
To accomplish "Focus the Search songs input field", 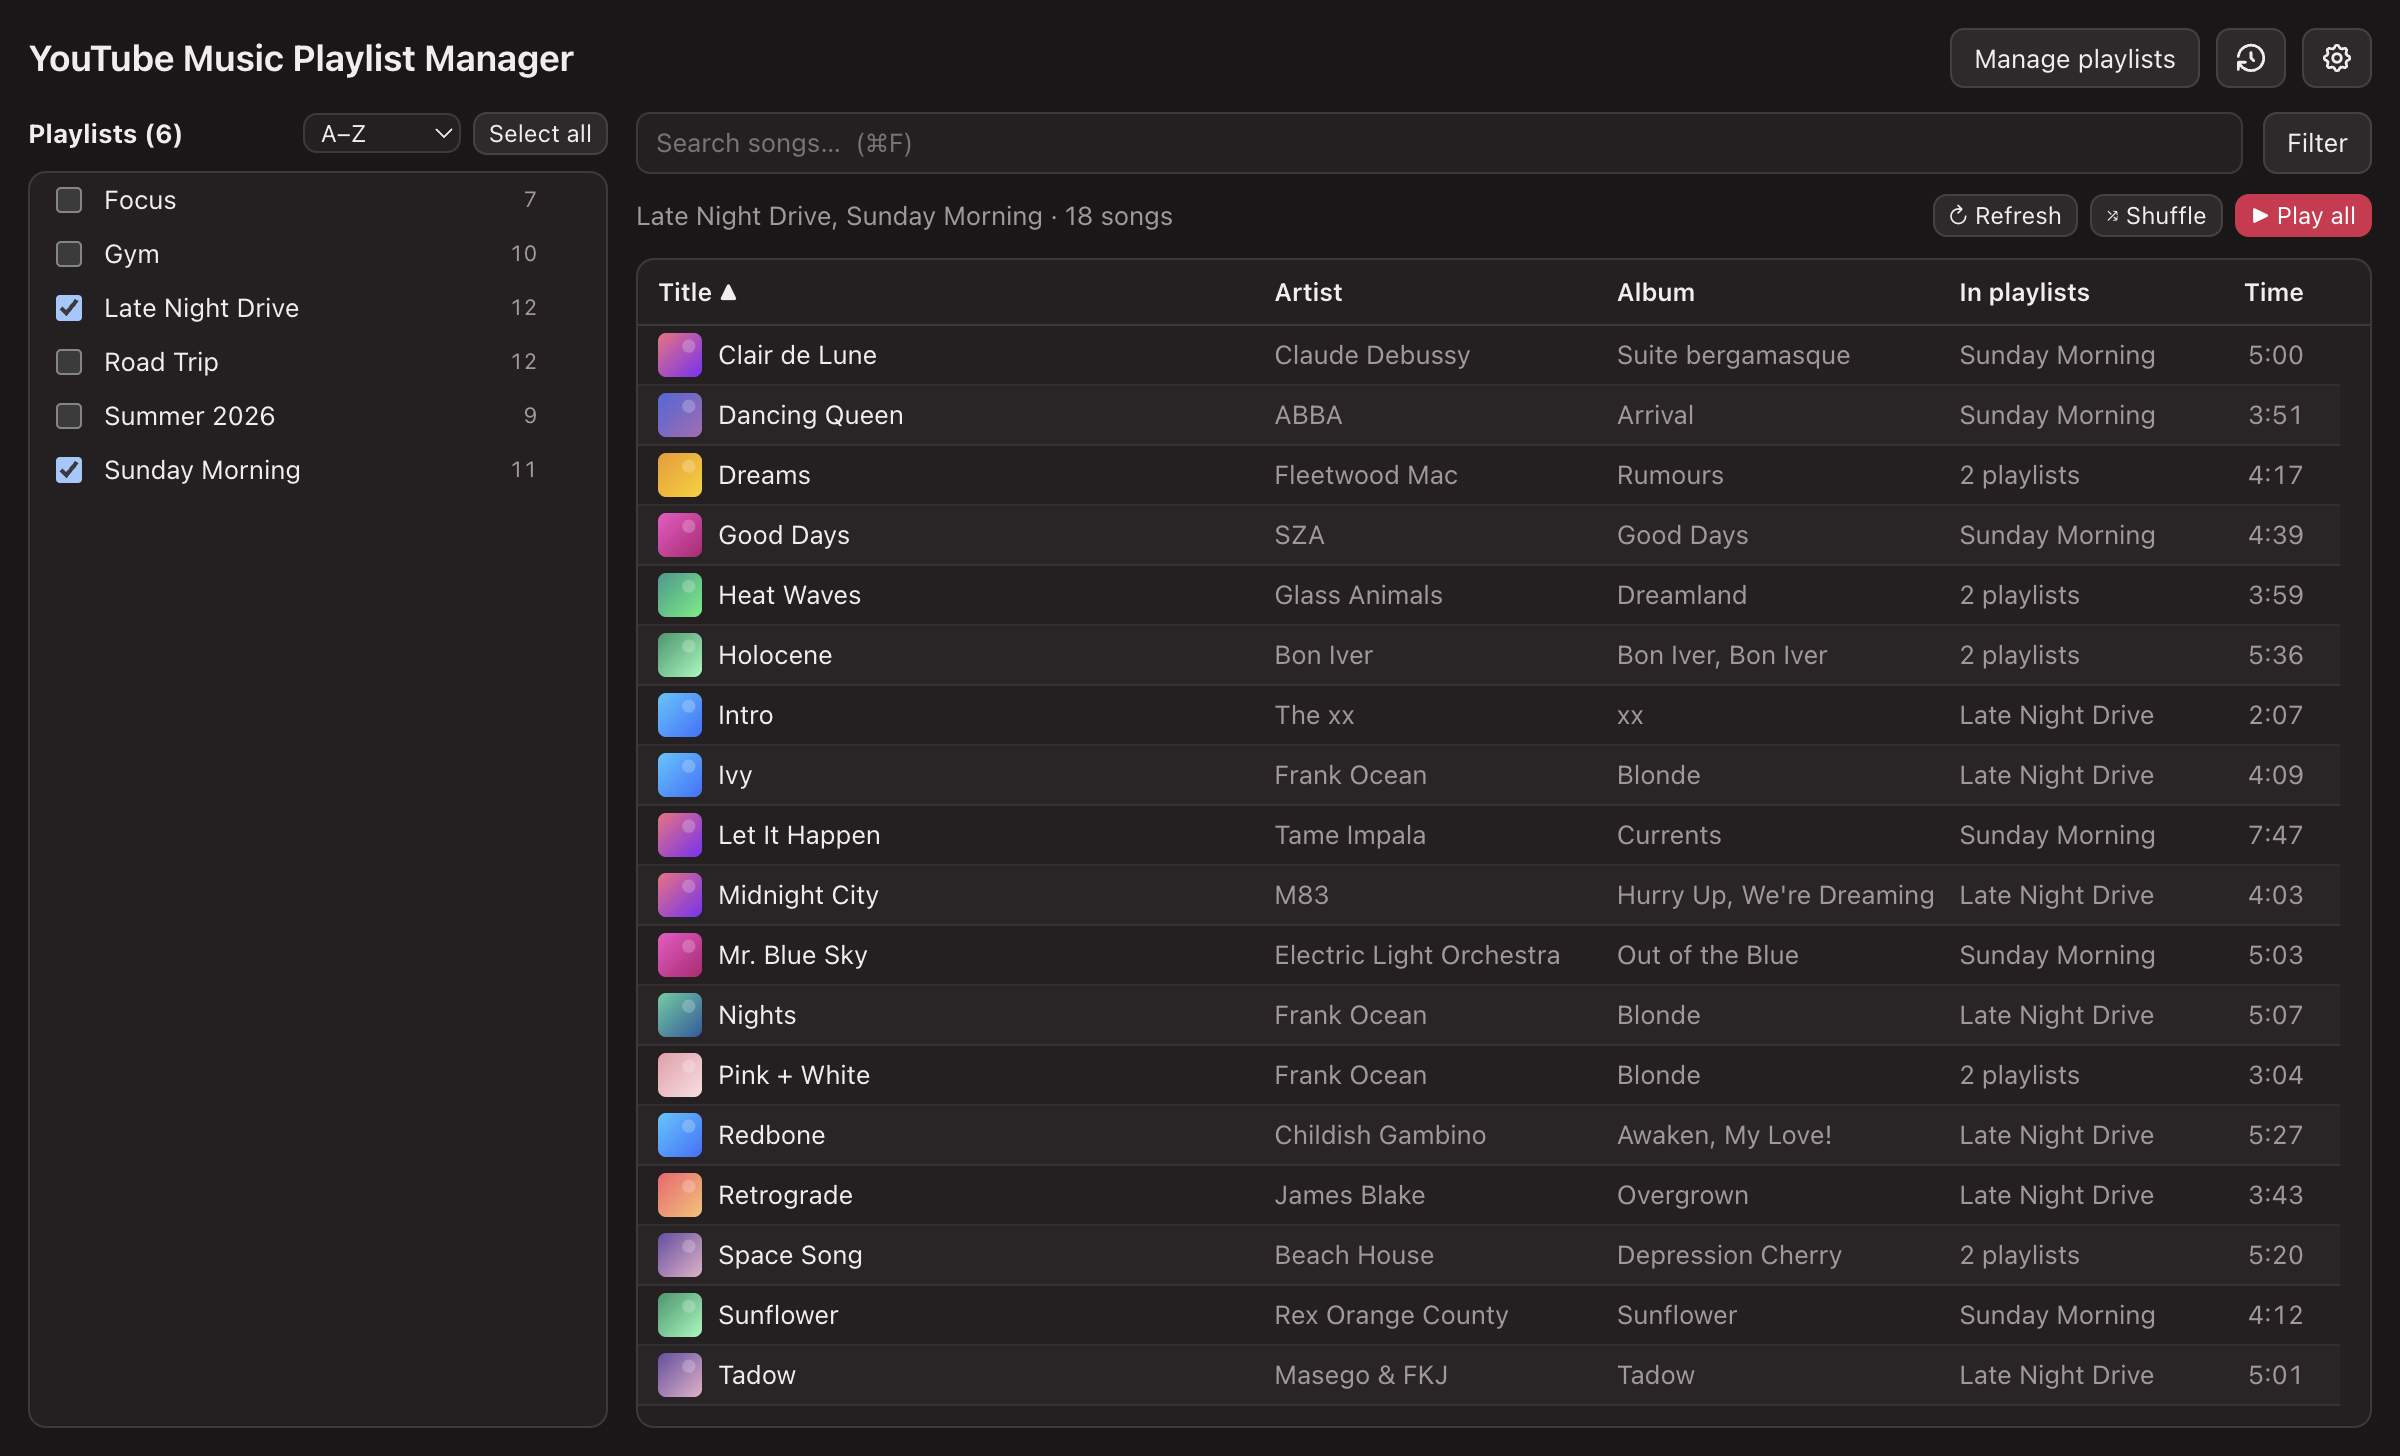I will coord(1439,143).
